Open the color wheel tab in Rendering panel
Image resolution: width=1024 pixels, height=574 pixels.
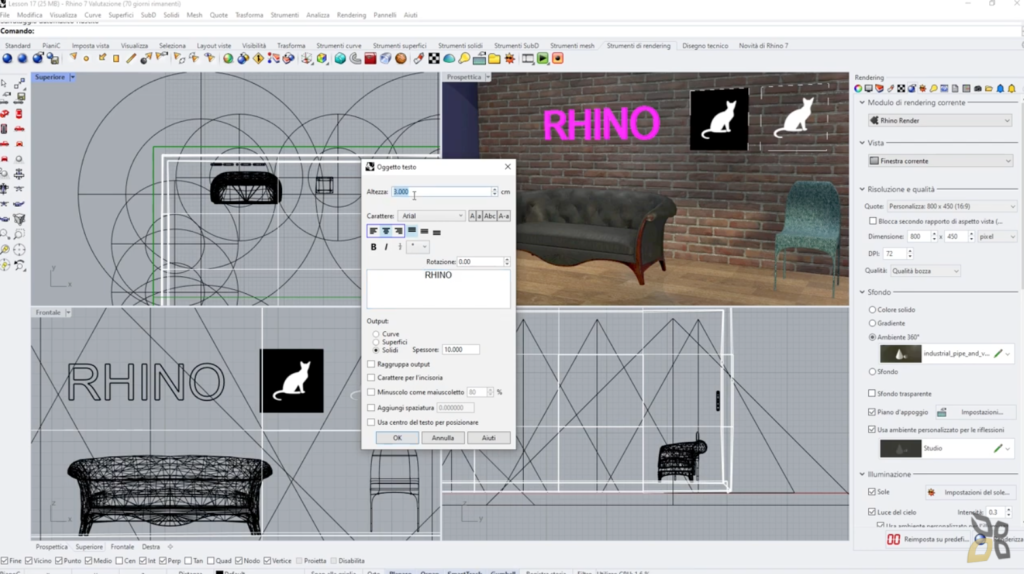click(x=858, y=88)
